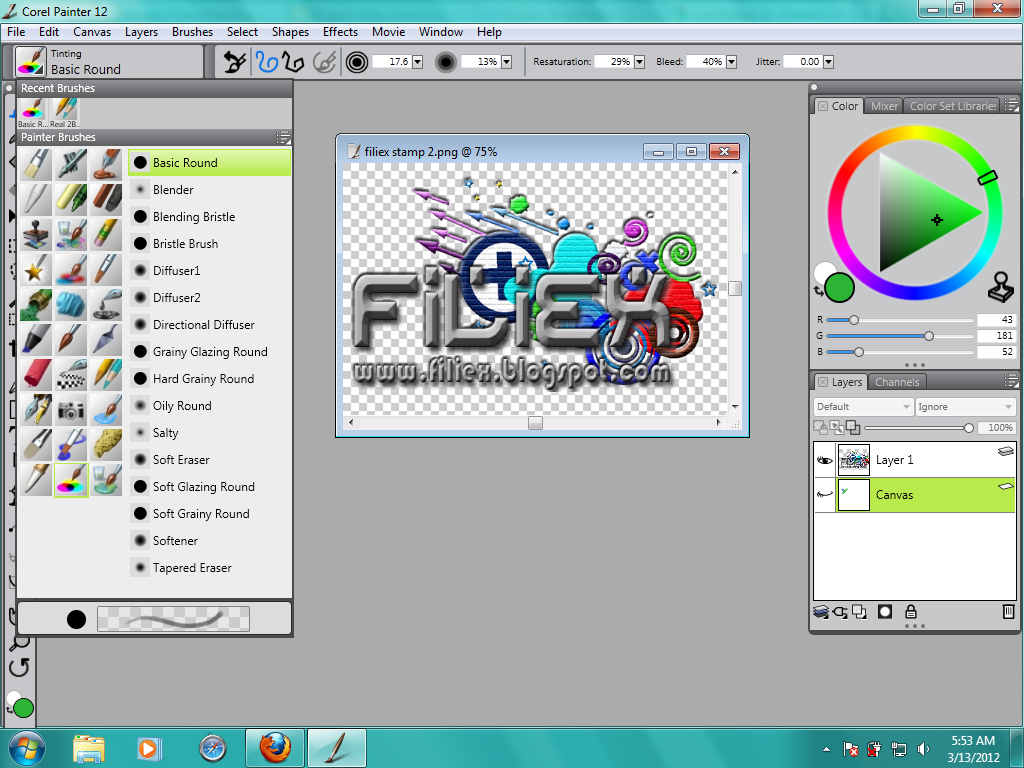
Task: Select the Cloners stamp brush category
Action: tap(36, 235)
